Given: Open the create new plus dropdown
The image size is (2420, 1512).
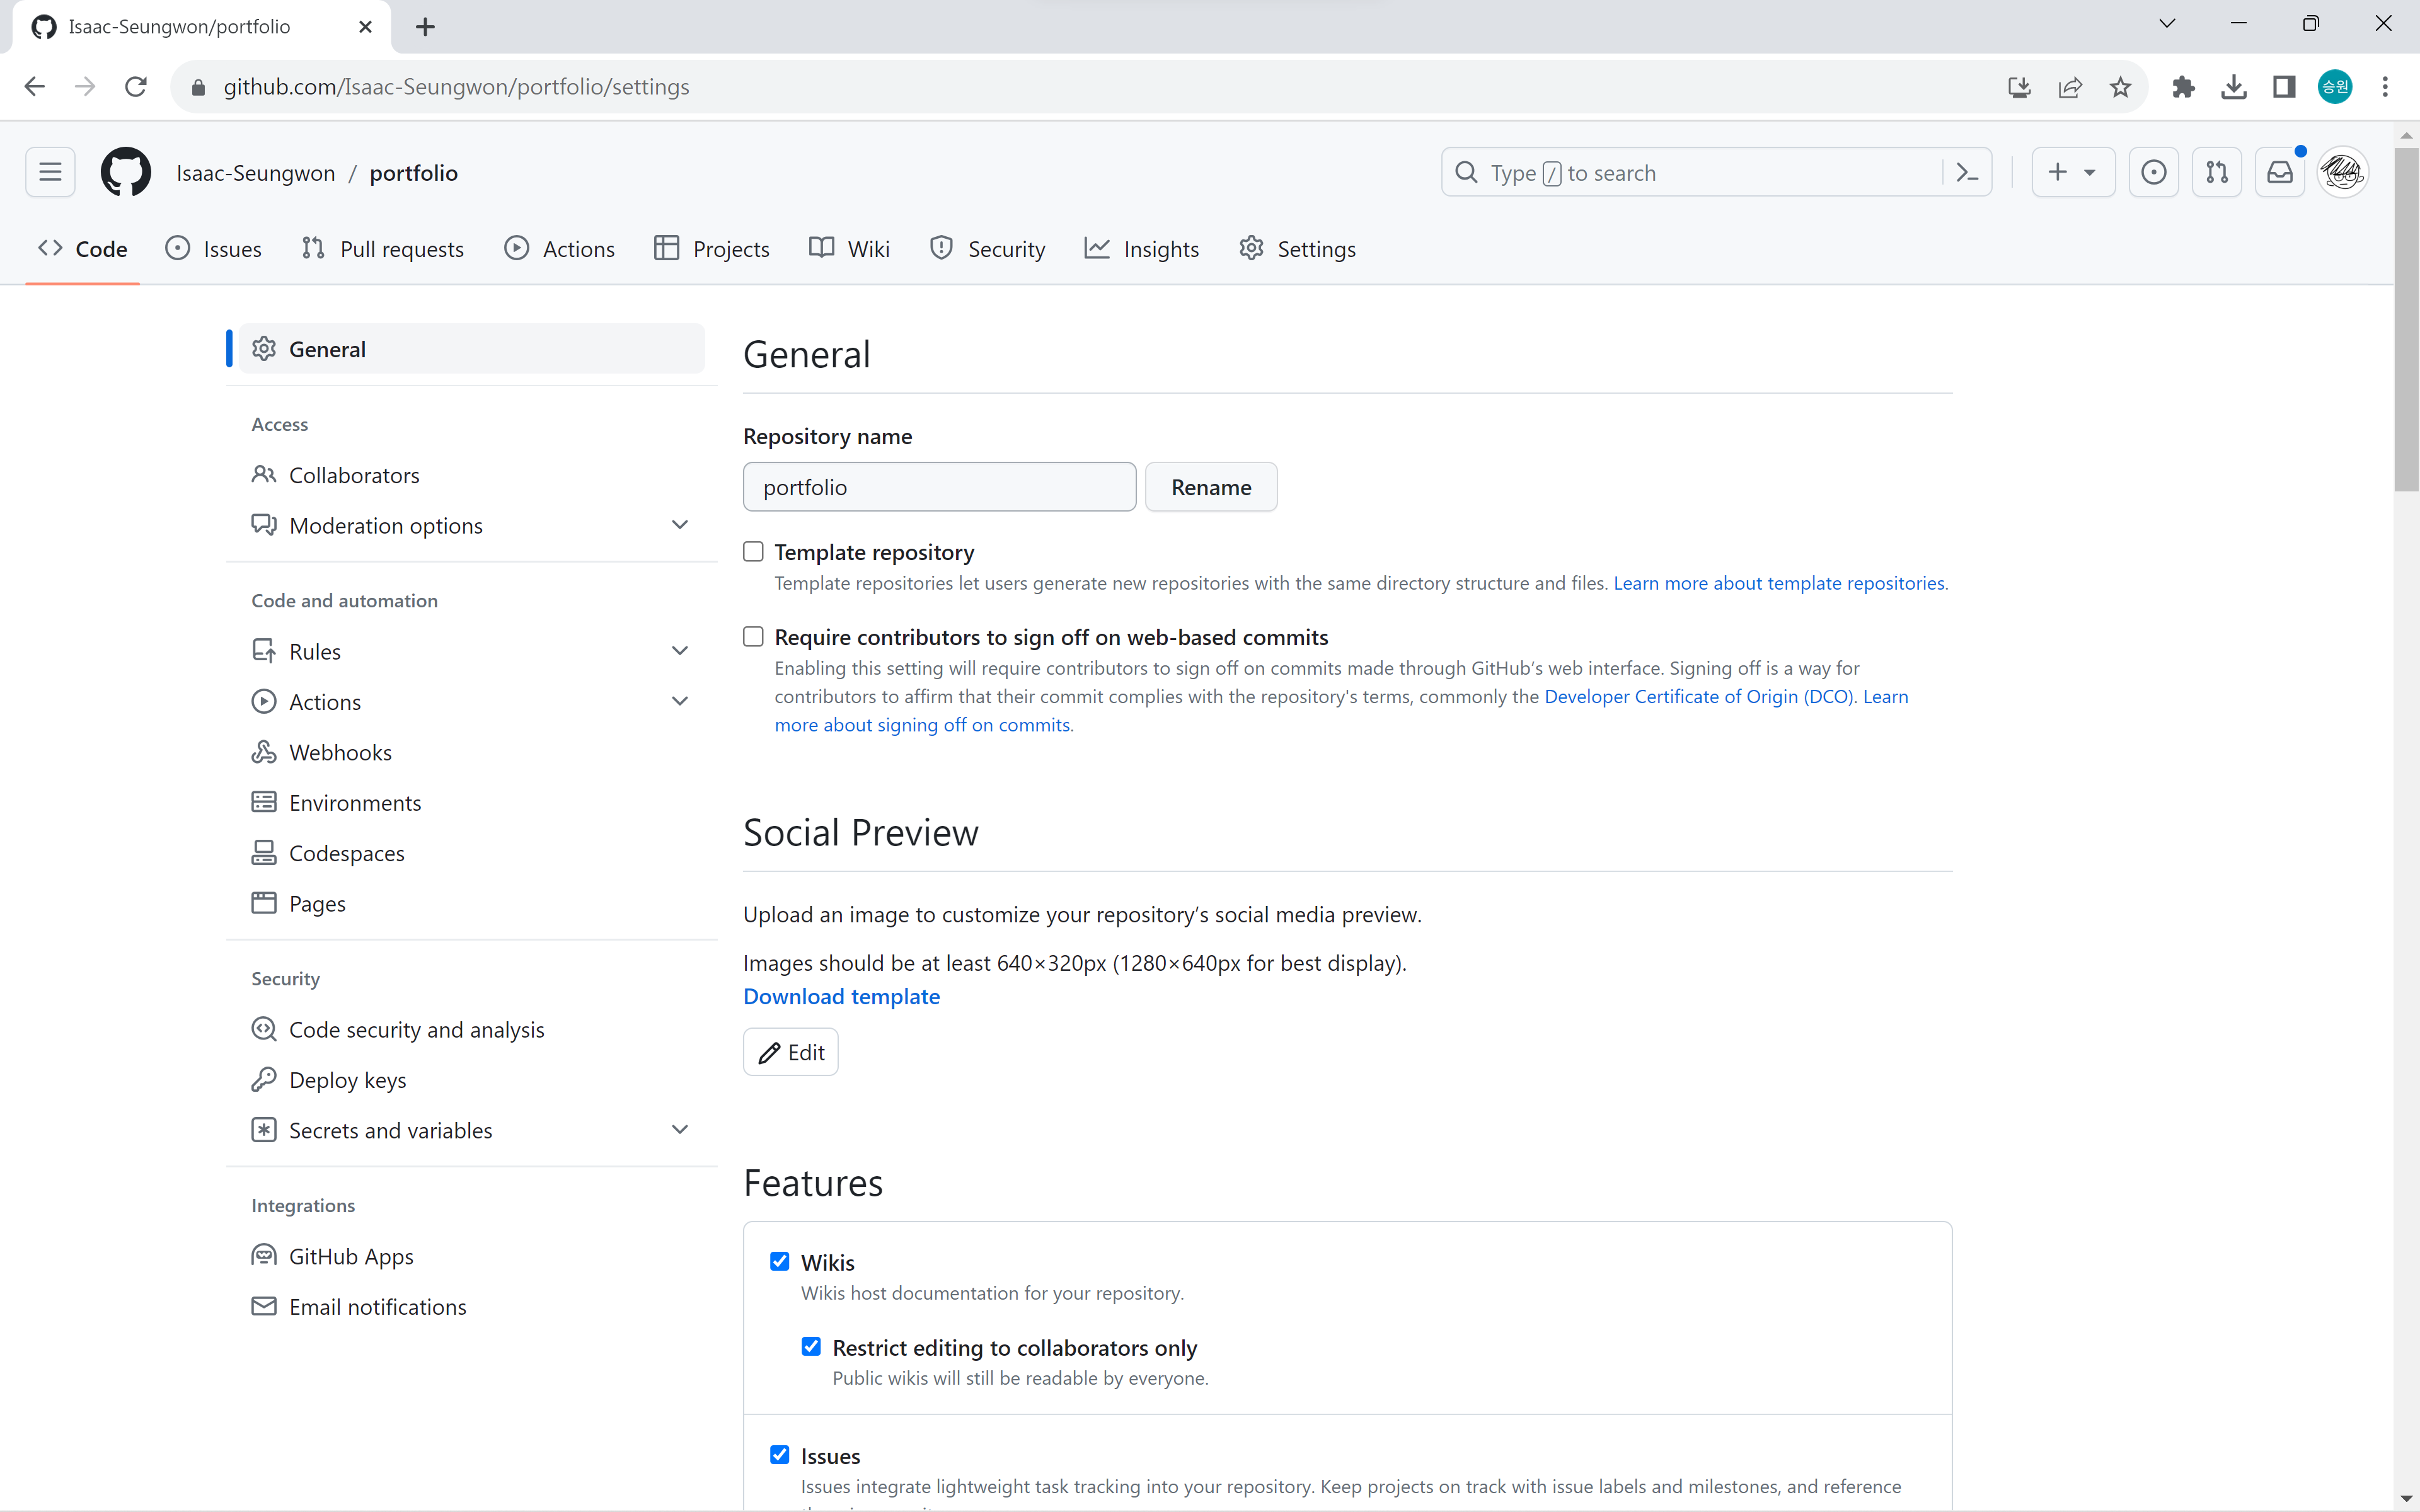Looking at the screenshot, I should click(x=2072, y=172).
